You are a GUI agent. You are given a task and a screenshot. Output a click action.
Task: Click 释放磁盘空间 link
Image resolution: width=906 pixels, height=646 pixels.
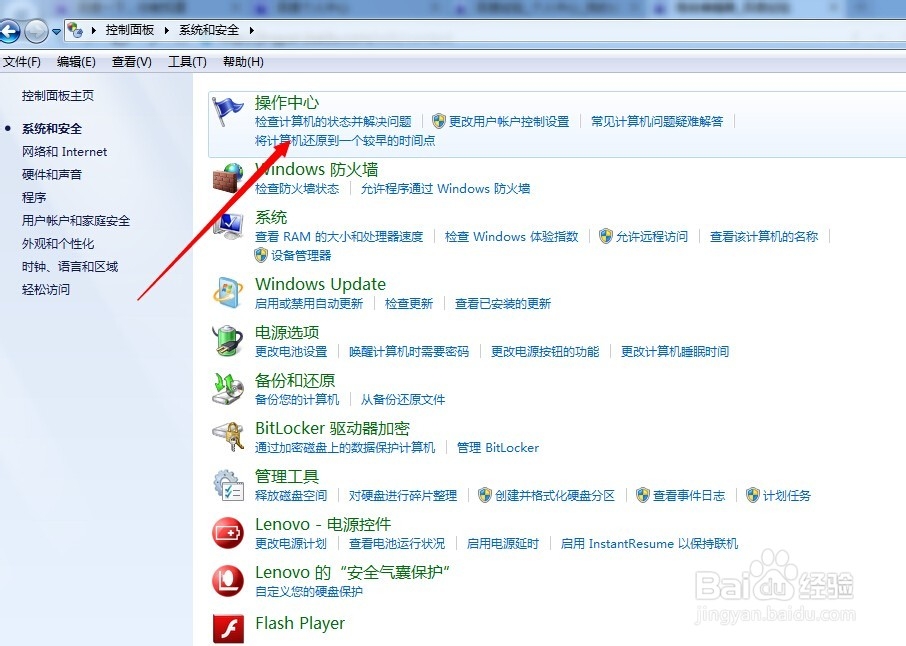point(291,495)
